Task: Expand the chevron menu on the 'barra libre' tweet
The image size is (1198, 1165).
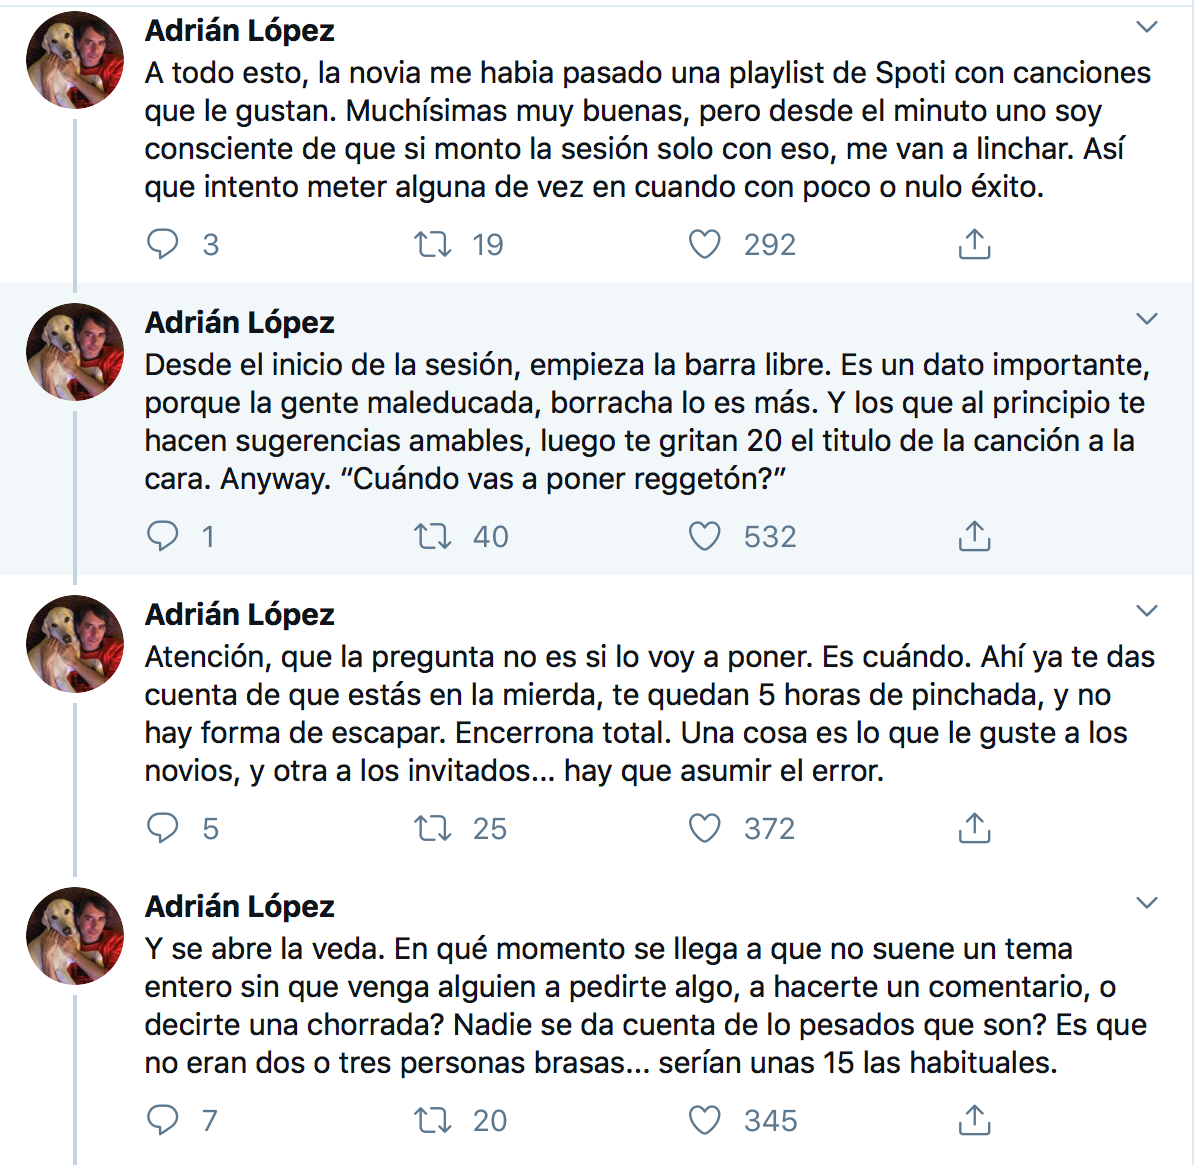Action: pyautogui.click(x=1147, y=319)
